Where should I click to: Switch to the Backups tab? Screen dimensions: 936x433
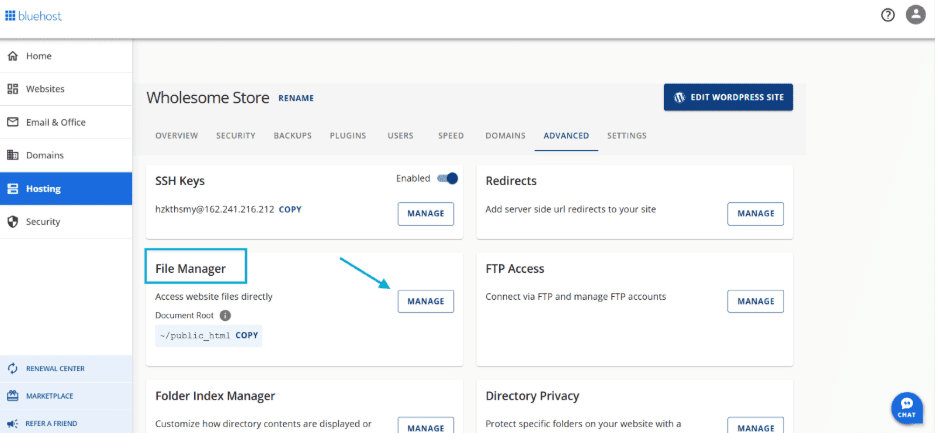[x=292, y=136]
